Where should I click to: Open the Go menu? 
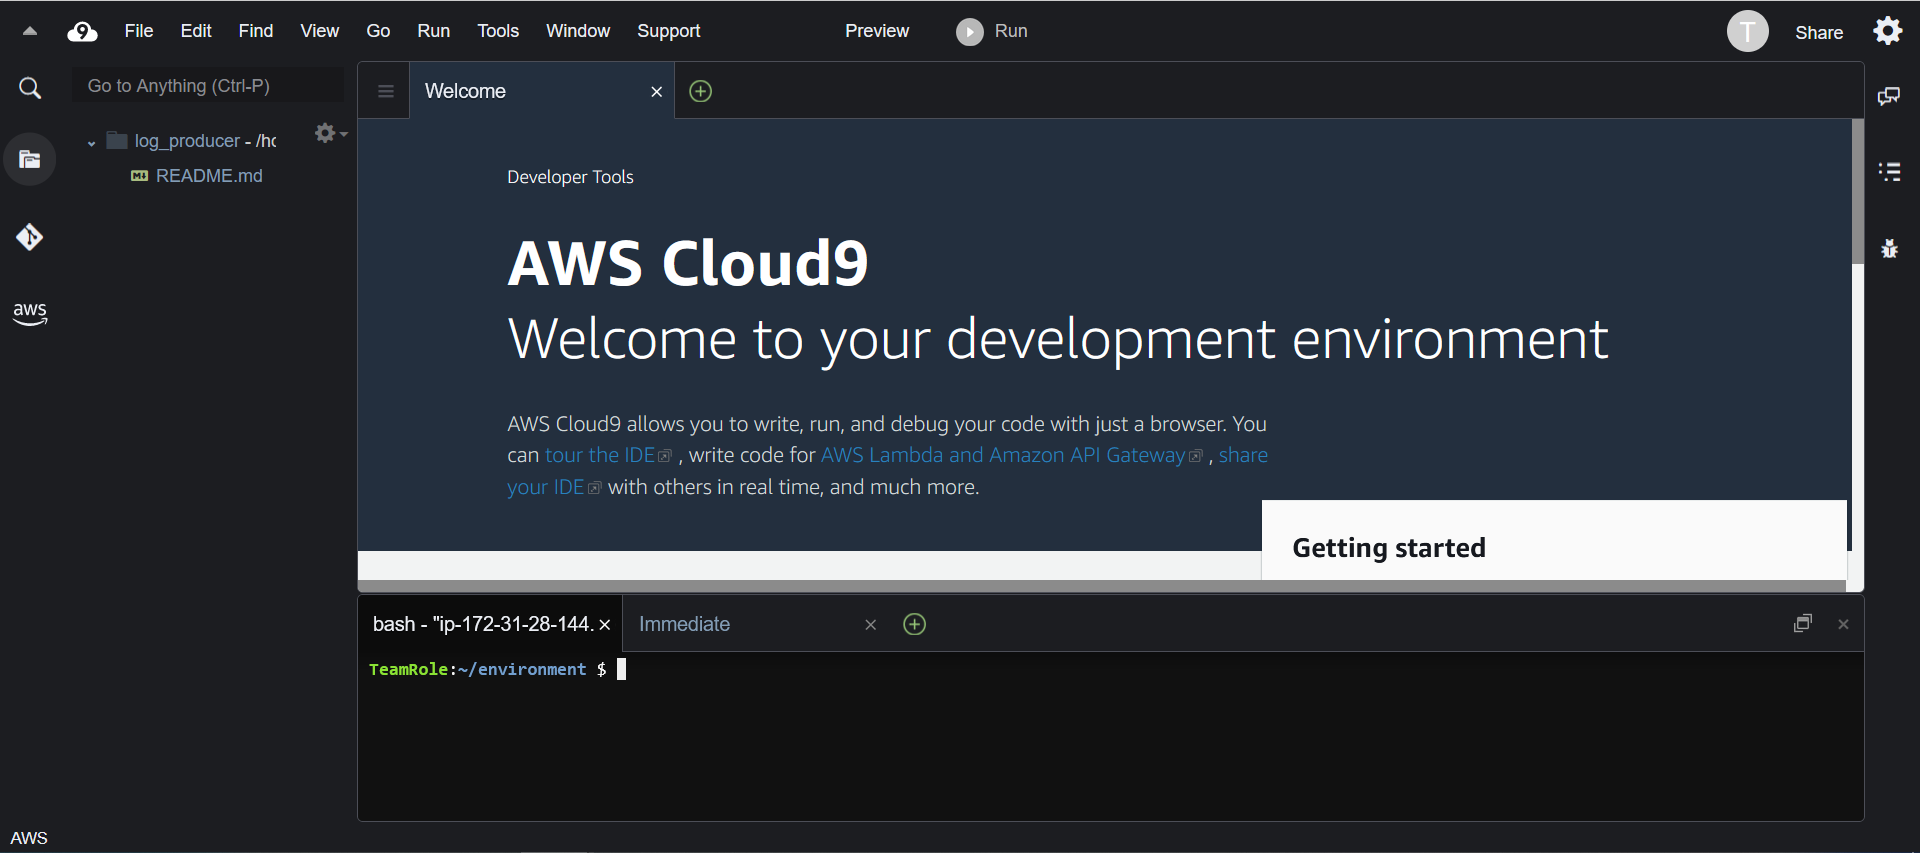click(378, 31)
